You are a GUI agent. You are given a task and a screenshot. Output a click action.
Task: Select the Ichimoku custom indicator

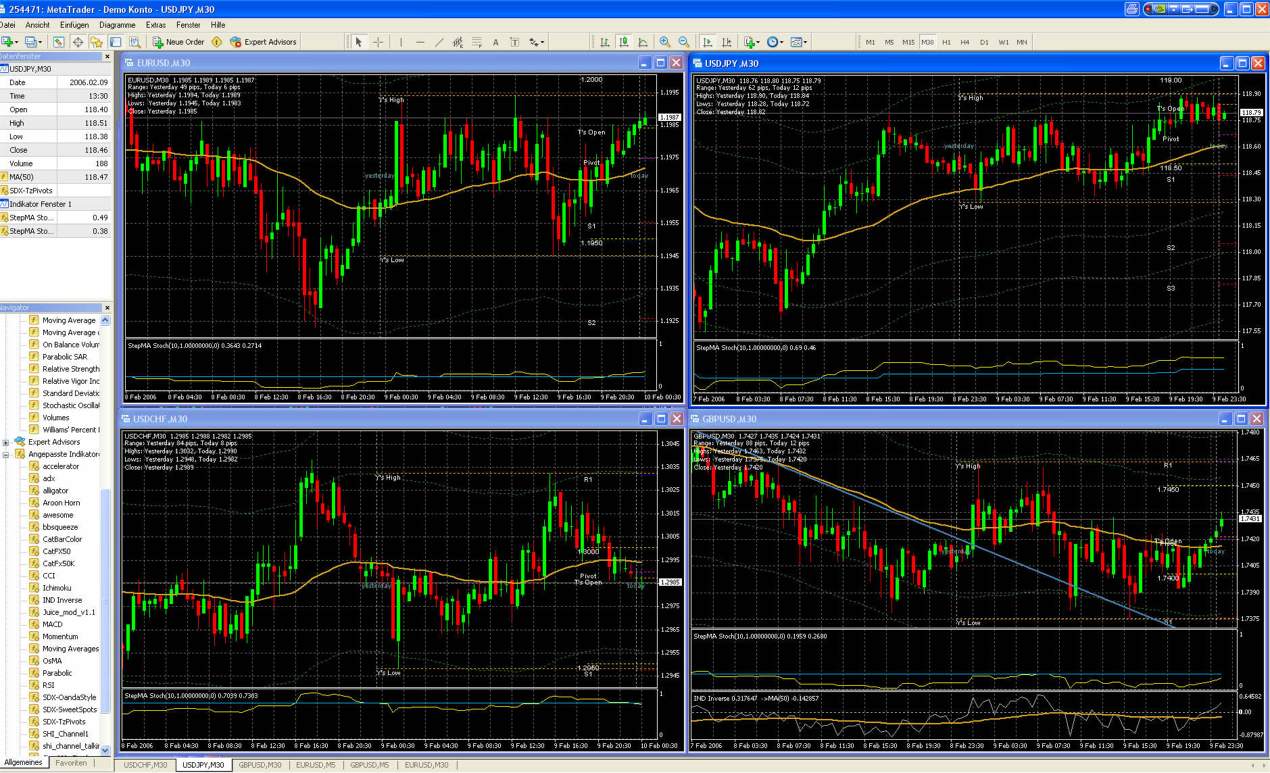[x=56, y=588]
